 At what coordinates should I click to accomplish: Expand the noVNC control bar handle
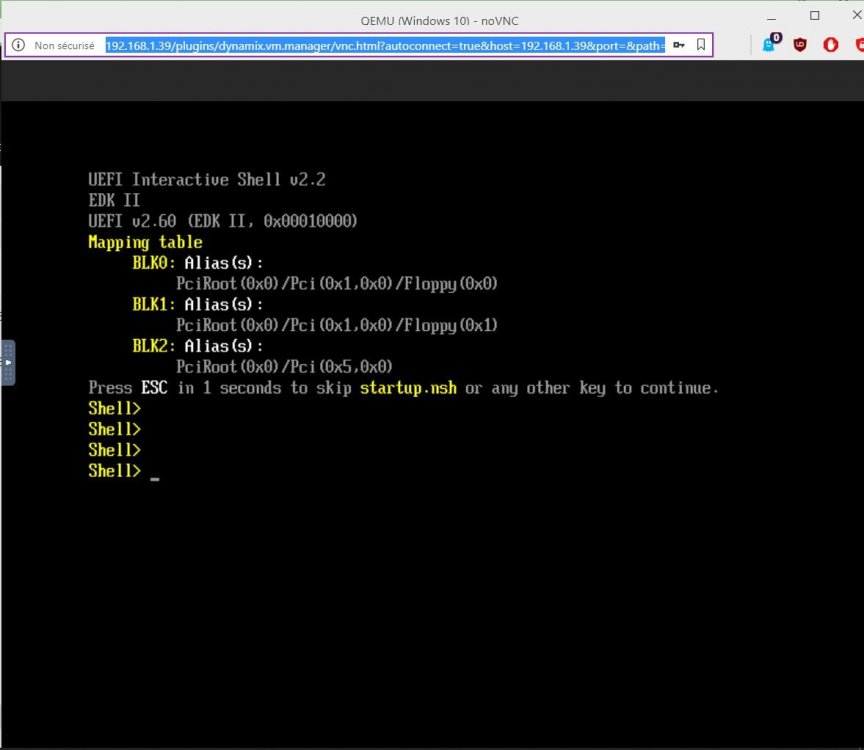(8, 363)
